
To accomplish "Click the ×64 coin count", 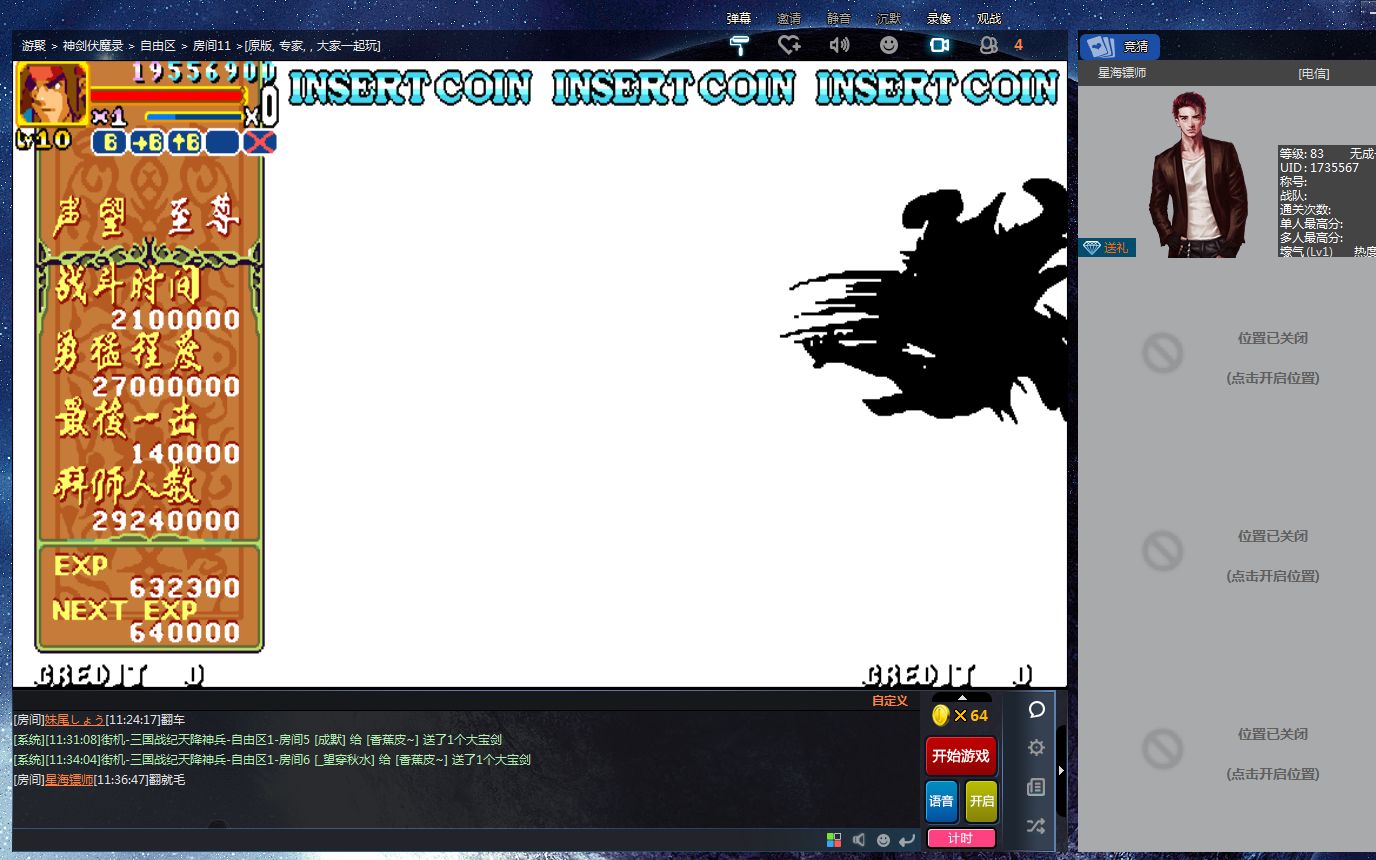I will tap(971, 716).
